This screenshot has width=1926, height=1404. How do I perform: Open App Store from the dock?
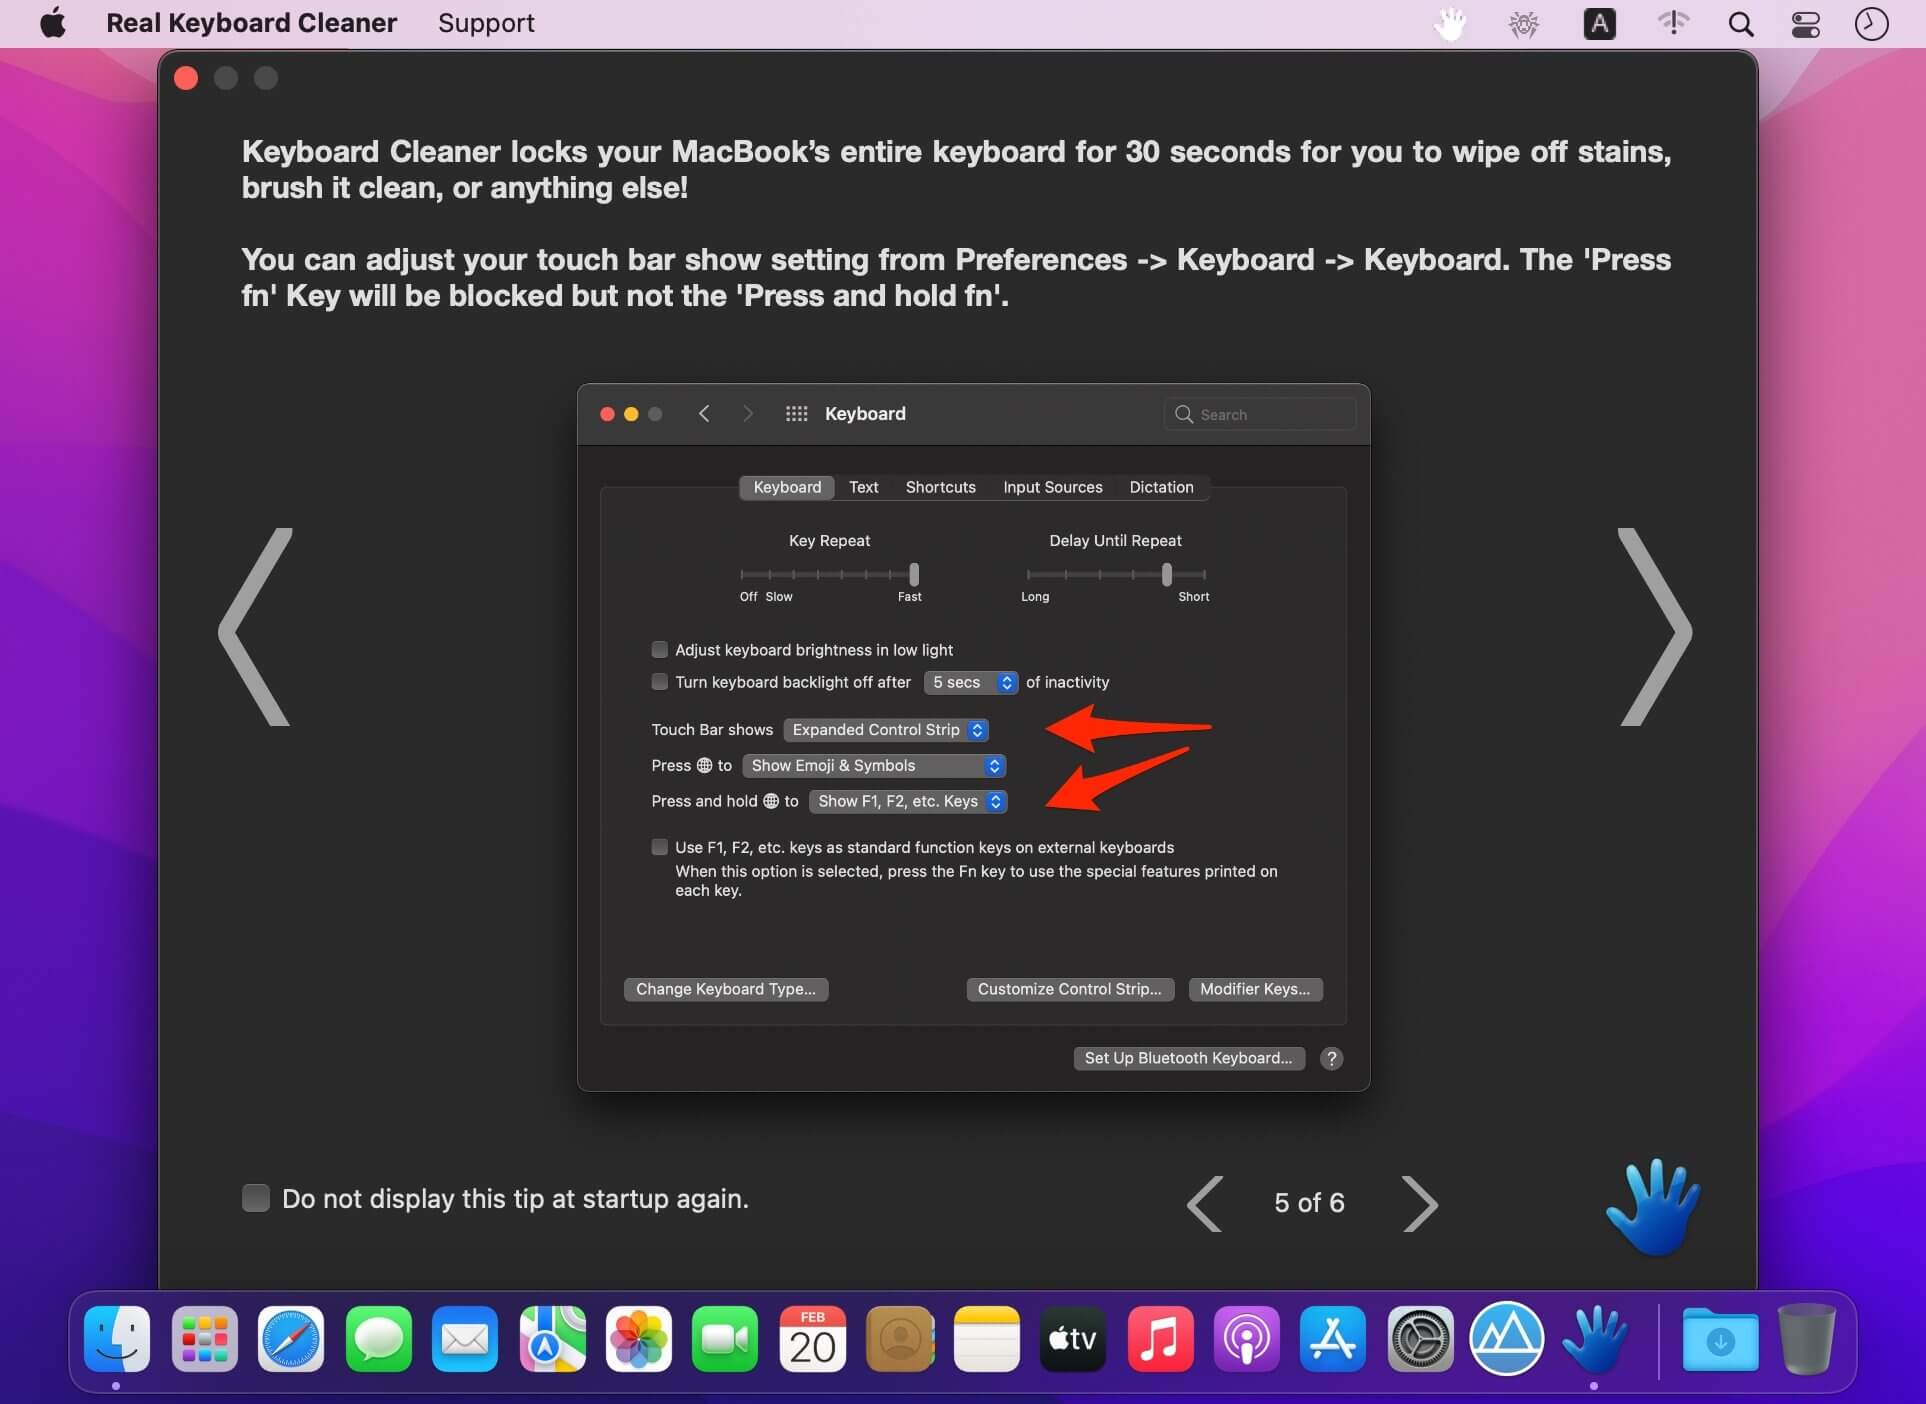click(x=1332, y=1339)
